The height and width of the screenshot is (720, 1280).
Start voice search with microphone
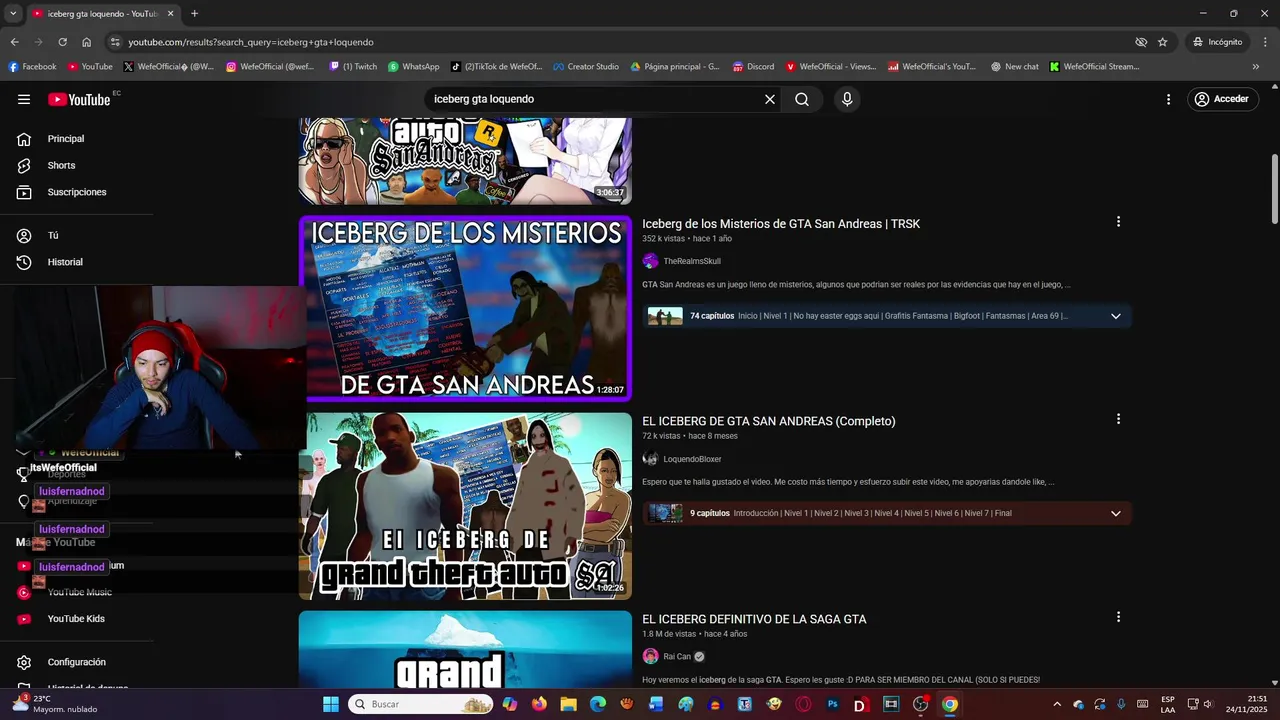847,99
